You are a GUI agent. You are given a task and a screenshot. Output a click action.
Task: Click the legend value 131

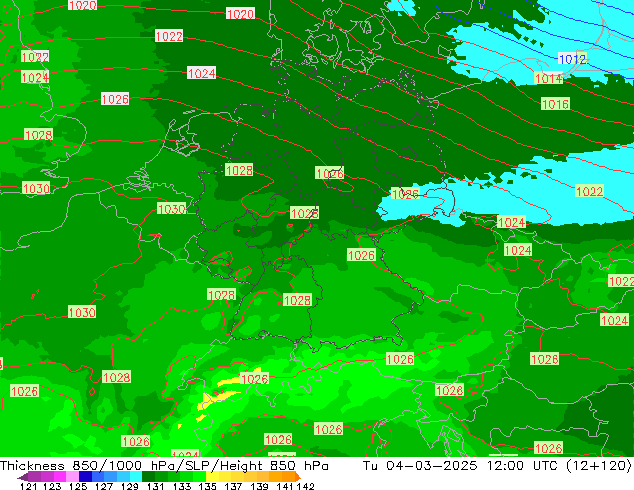155,486
